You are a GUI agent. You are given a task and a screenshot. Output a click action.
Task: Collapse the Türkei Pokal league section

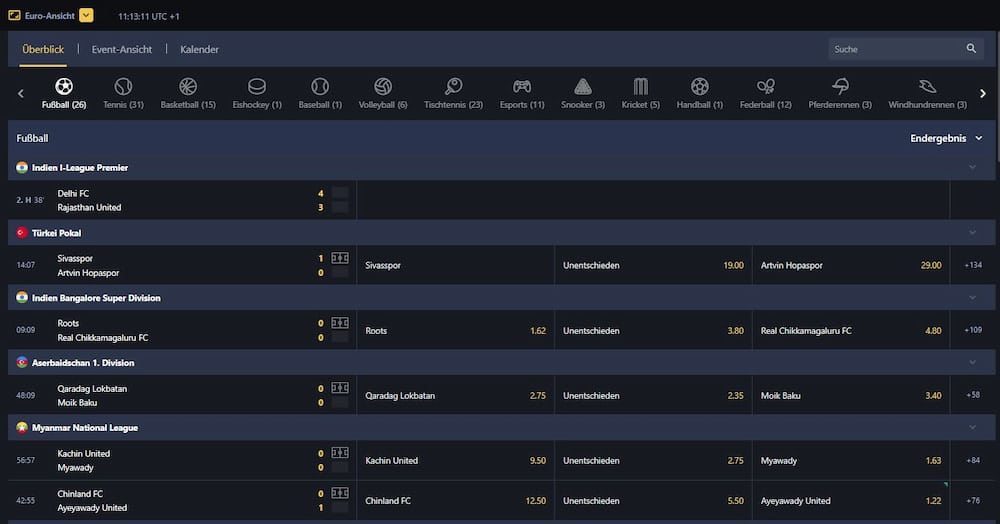pos(972,233)
